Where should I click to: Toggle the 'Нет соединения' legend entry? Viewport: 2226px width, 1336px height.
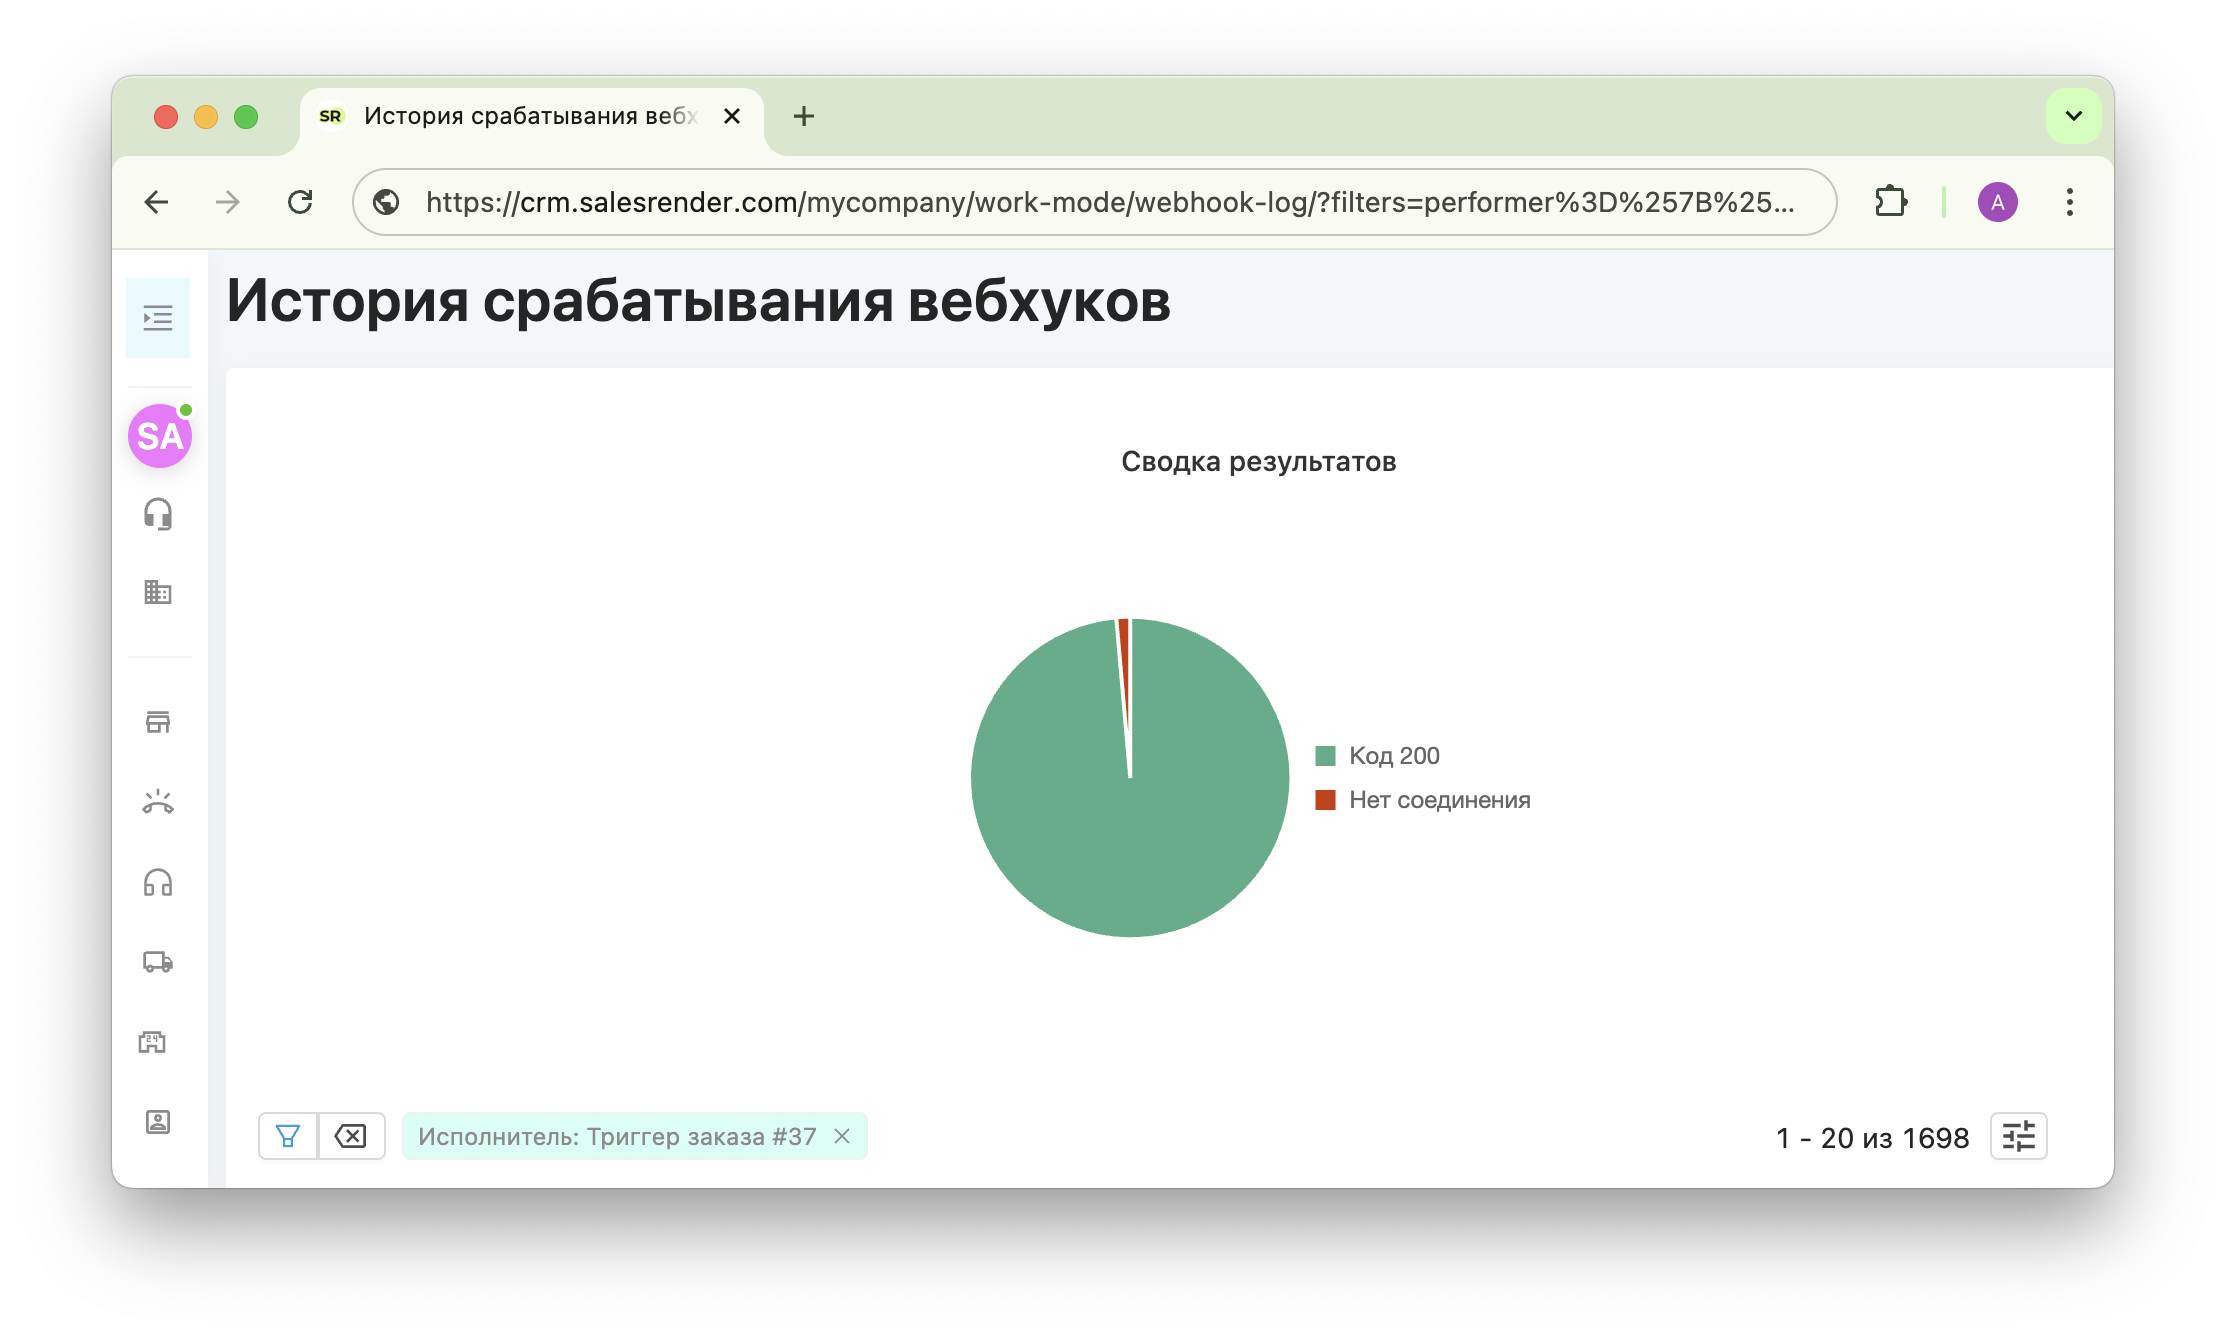tap(1440, 799)
